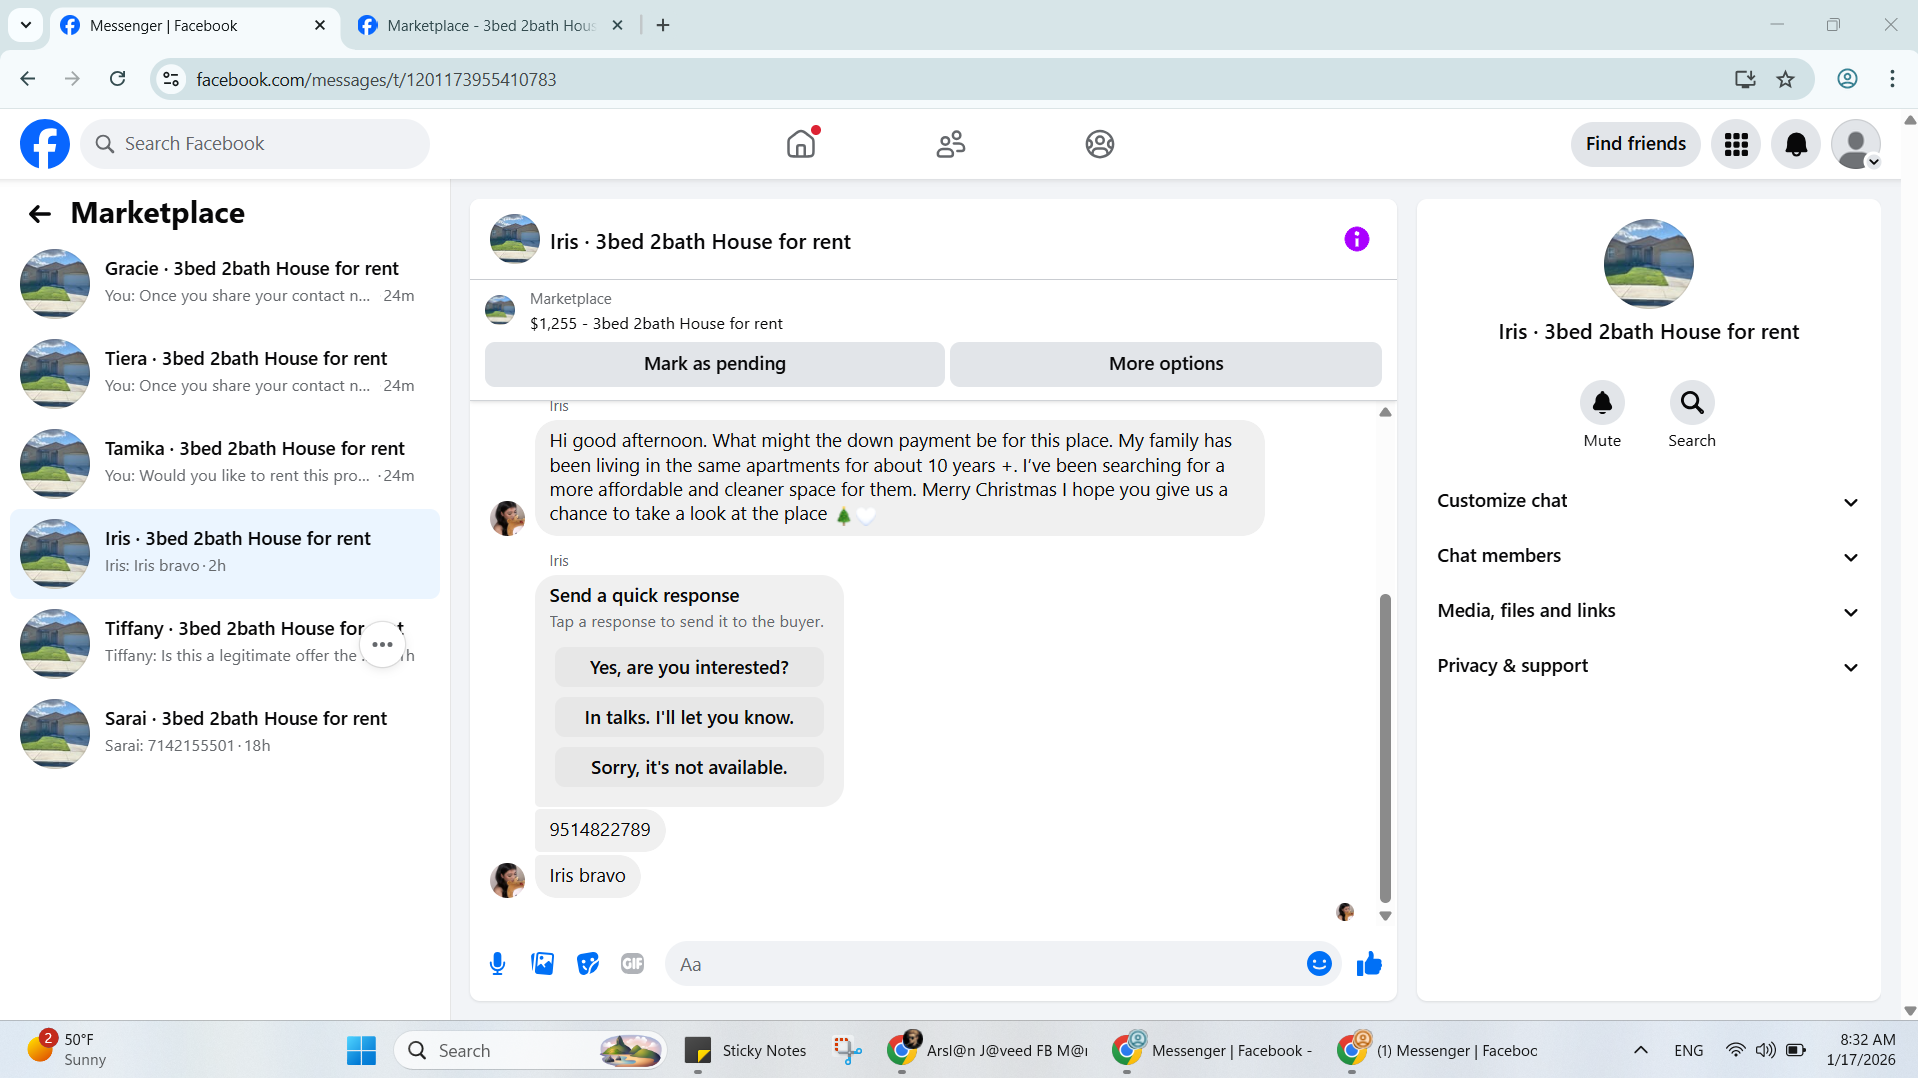Show hidden system tray icons
This screenshot has height=1078, width=1918.
coord(1641,1050)
